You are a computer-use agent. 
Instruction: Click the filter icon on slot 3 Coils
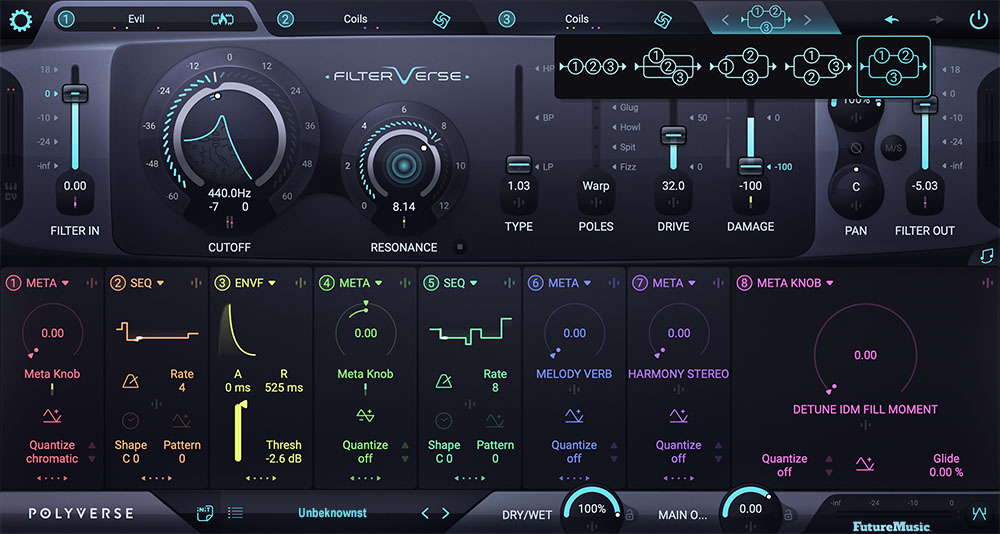pos(663,20)
